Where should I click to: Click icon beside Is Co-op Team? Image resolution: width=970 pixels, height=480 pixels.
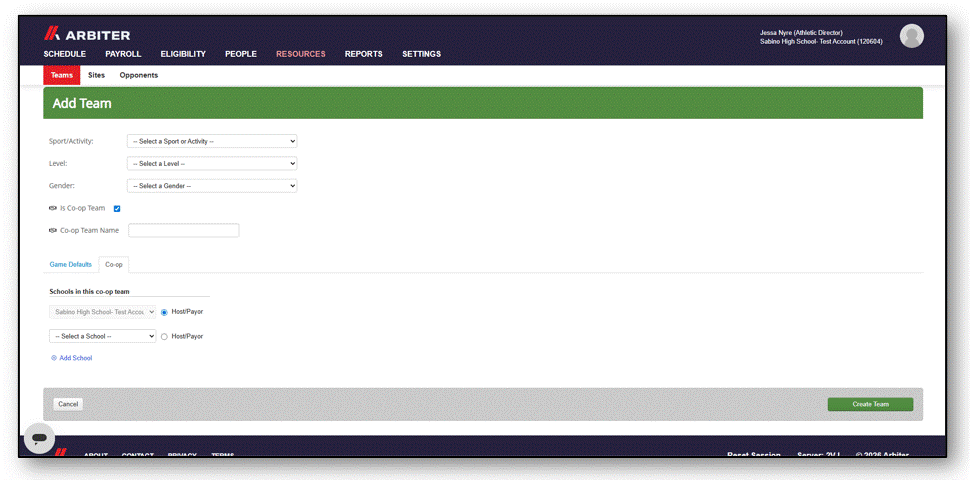pyautogui.click(x=53, y=208)
